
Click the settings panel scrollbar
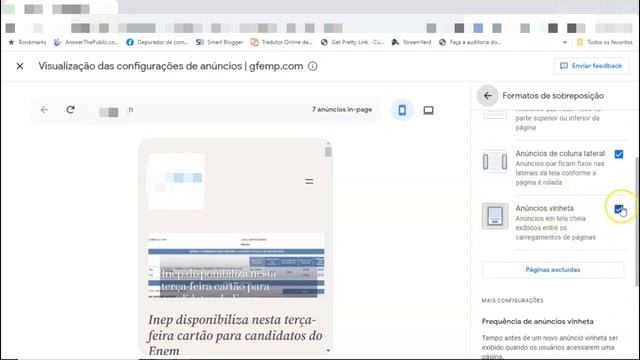point(637,221)
